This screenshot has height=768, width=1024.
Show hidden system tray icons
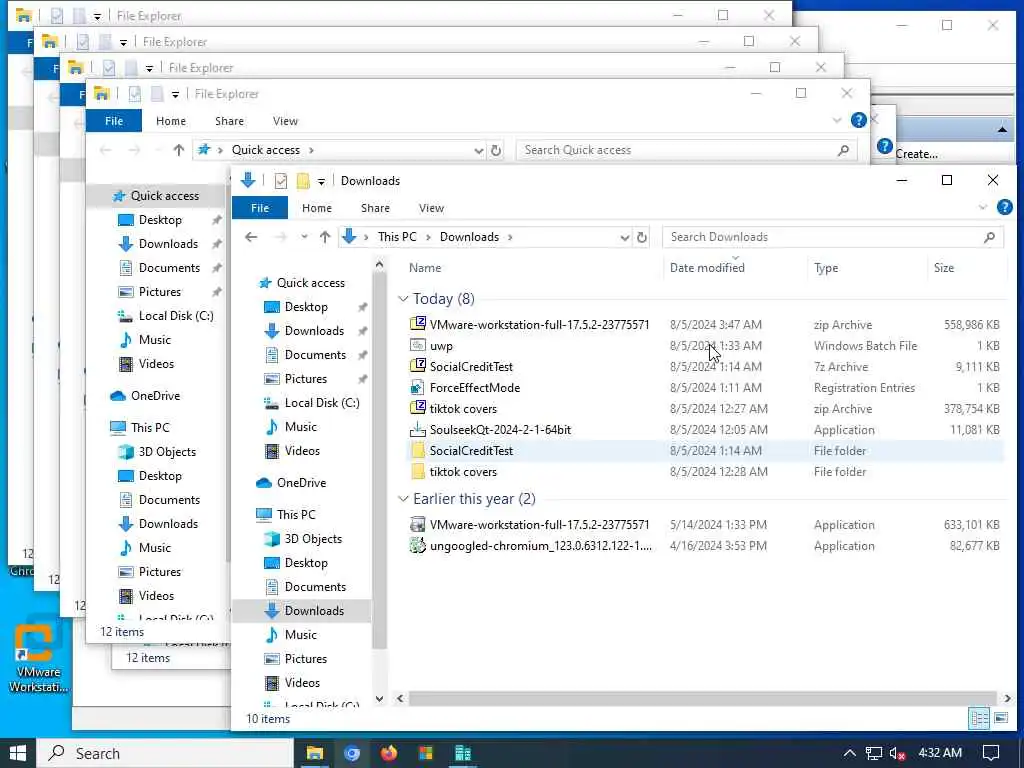coord(849,754)
